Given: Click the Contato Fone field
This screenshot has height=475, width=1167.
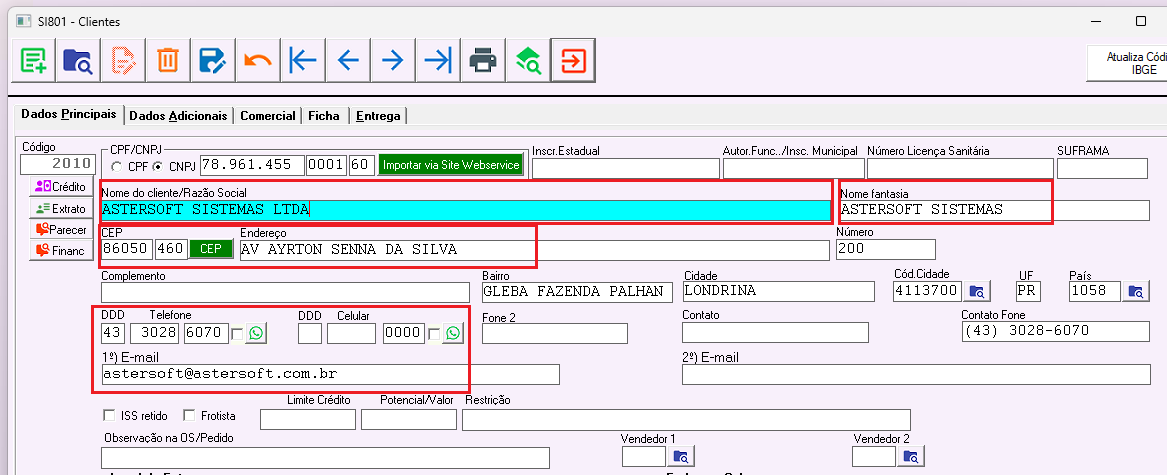Looking at the screenshot, I should (x=1055, y=331).
